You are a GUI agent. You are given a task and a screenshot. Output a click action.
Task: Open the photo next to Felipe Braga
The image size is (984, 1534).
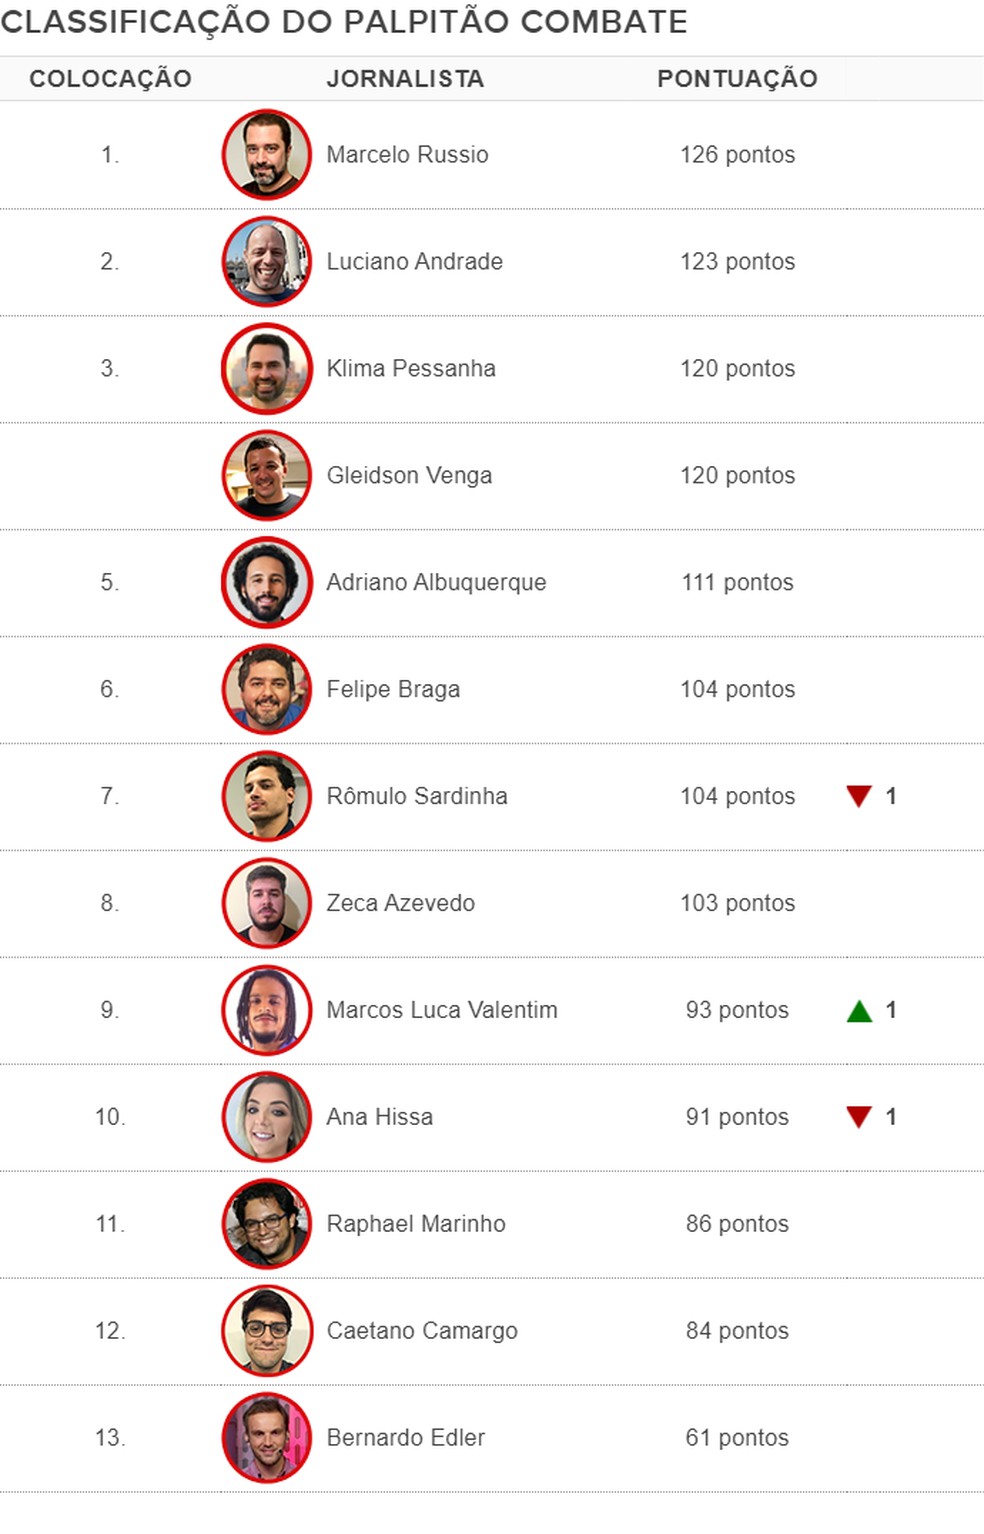click(x=266, y=690)
